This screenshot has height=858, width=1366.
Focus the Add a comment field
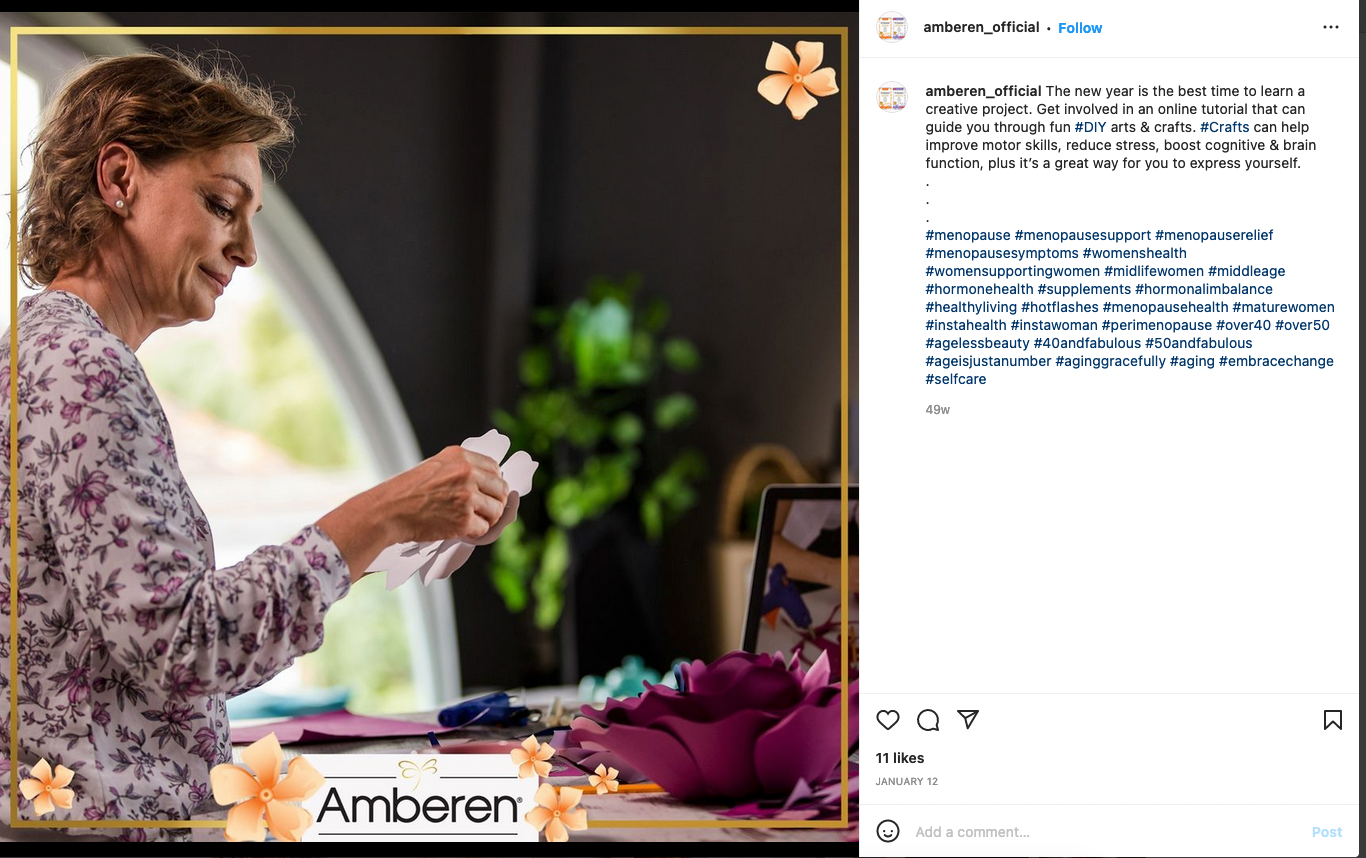pyautogui.click(x=1105, y=832)
